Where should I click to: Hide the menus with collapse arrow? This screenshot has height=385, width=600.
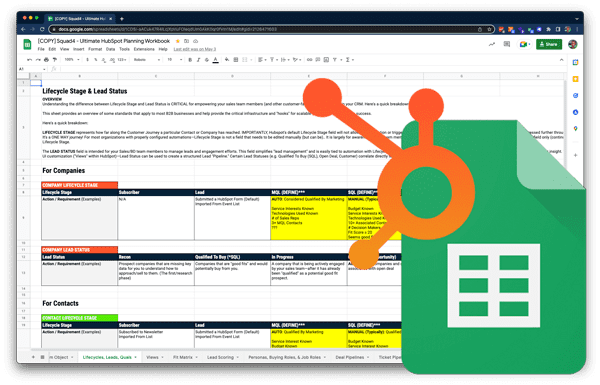click(x=561, y=60)
